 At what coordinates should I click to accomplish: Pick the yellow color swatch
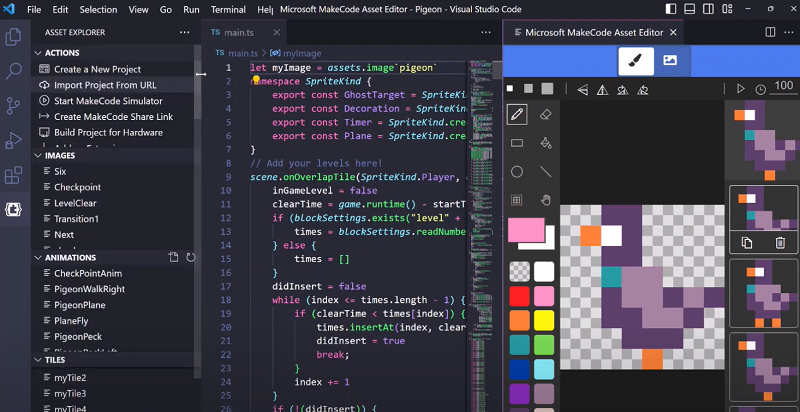(544, 320)
